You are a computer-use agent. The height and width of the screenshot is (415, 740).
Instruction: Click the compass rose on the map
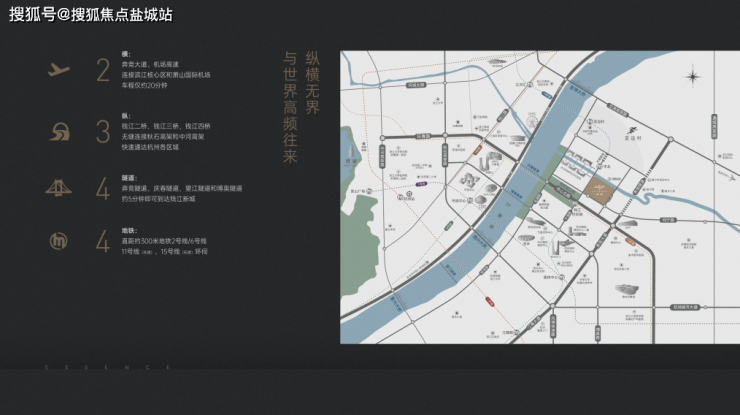pos(692,77)
